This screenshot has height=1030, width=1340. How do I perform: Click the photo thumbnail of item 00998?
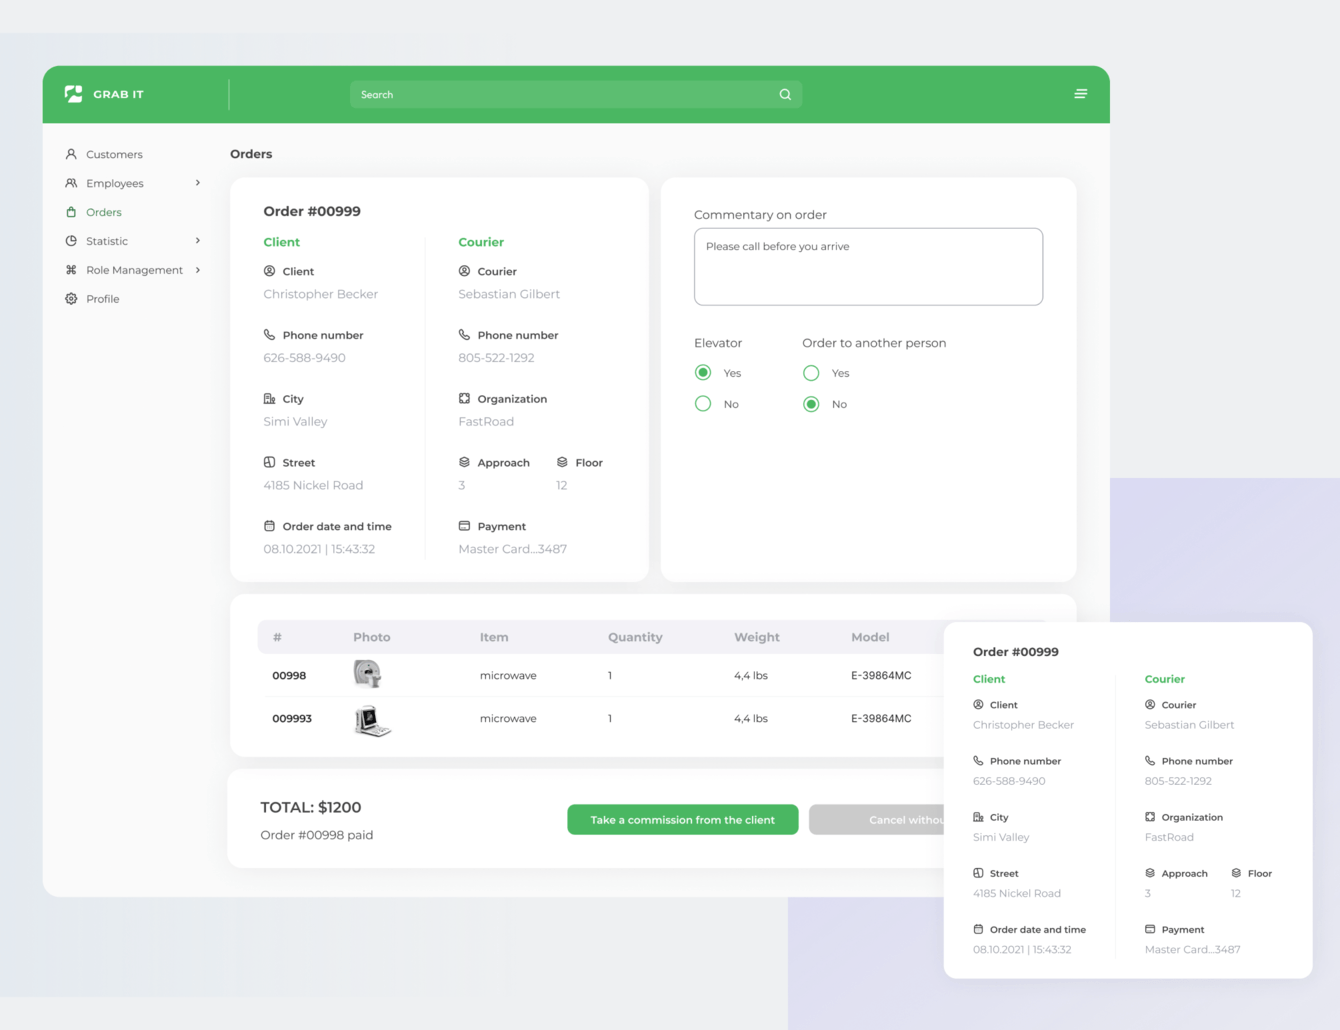[367, 674]
